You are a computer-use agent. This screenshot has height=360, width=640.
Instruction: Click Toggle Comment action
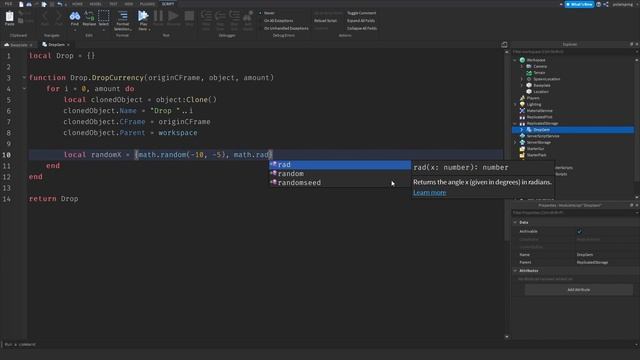(x=361, y=13)
